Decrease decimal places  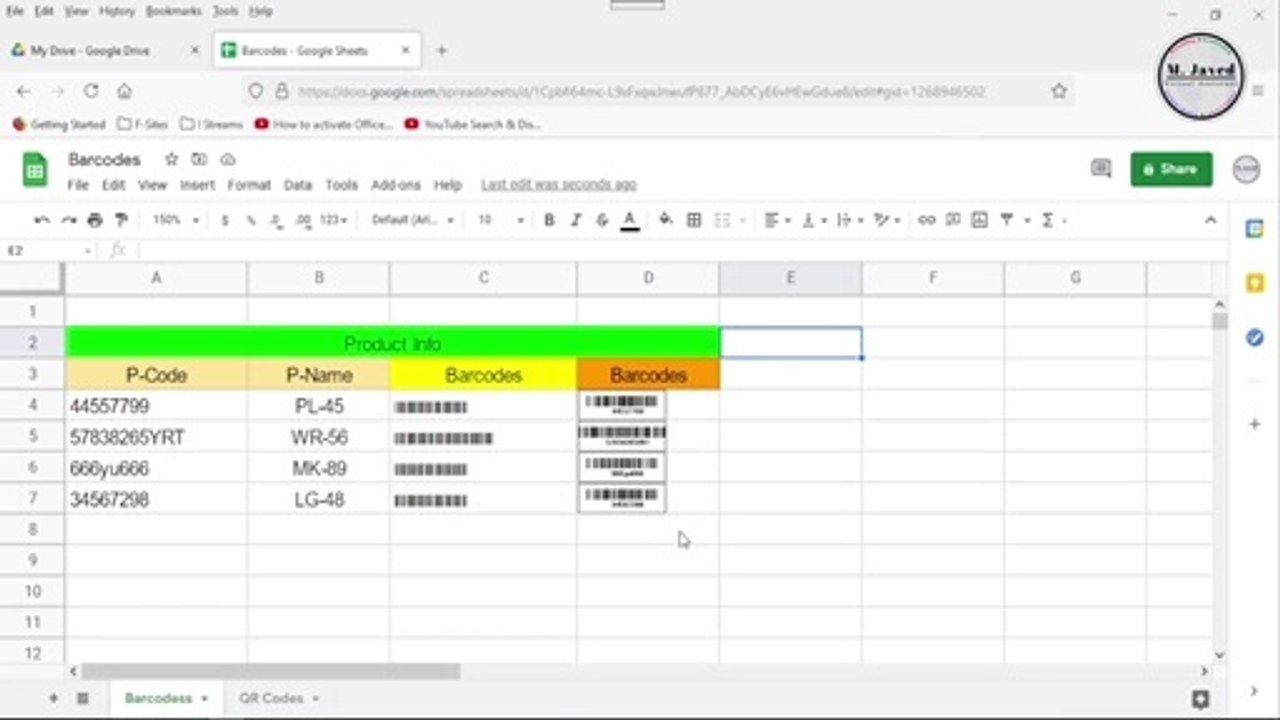pyautogui.click(x=276, y=220)
